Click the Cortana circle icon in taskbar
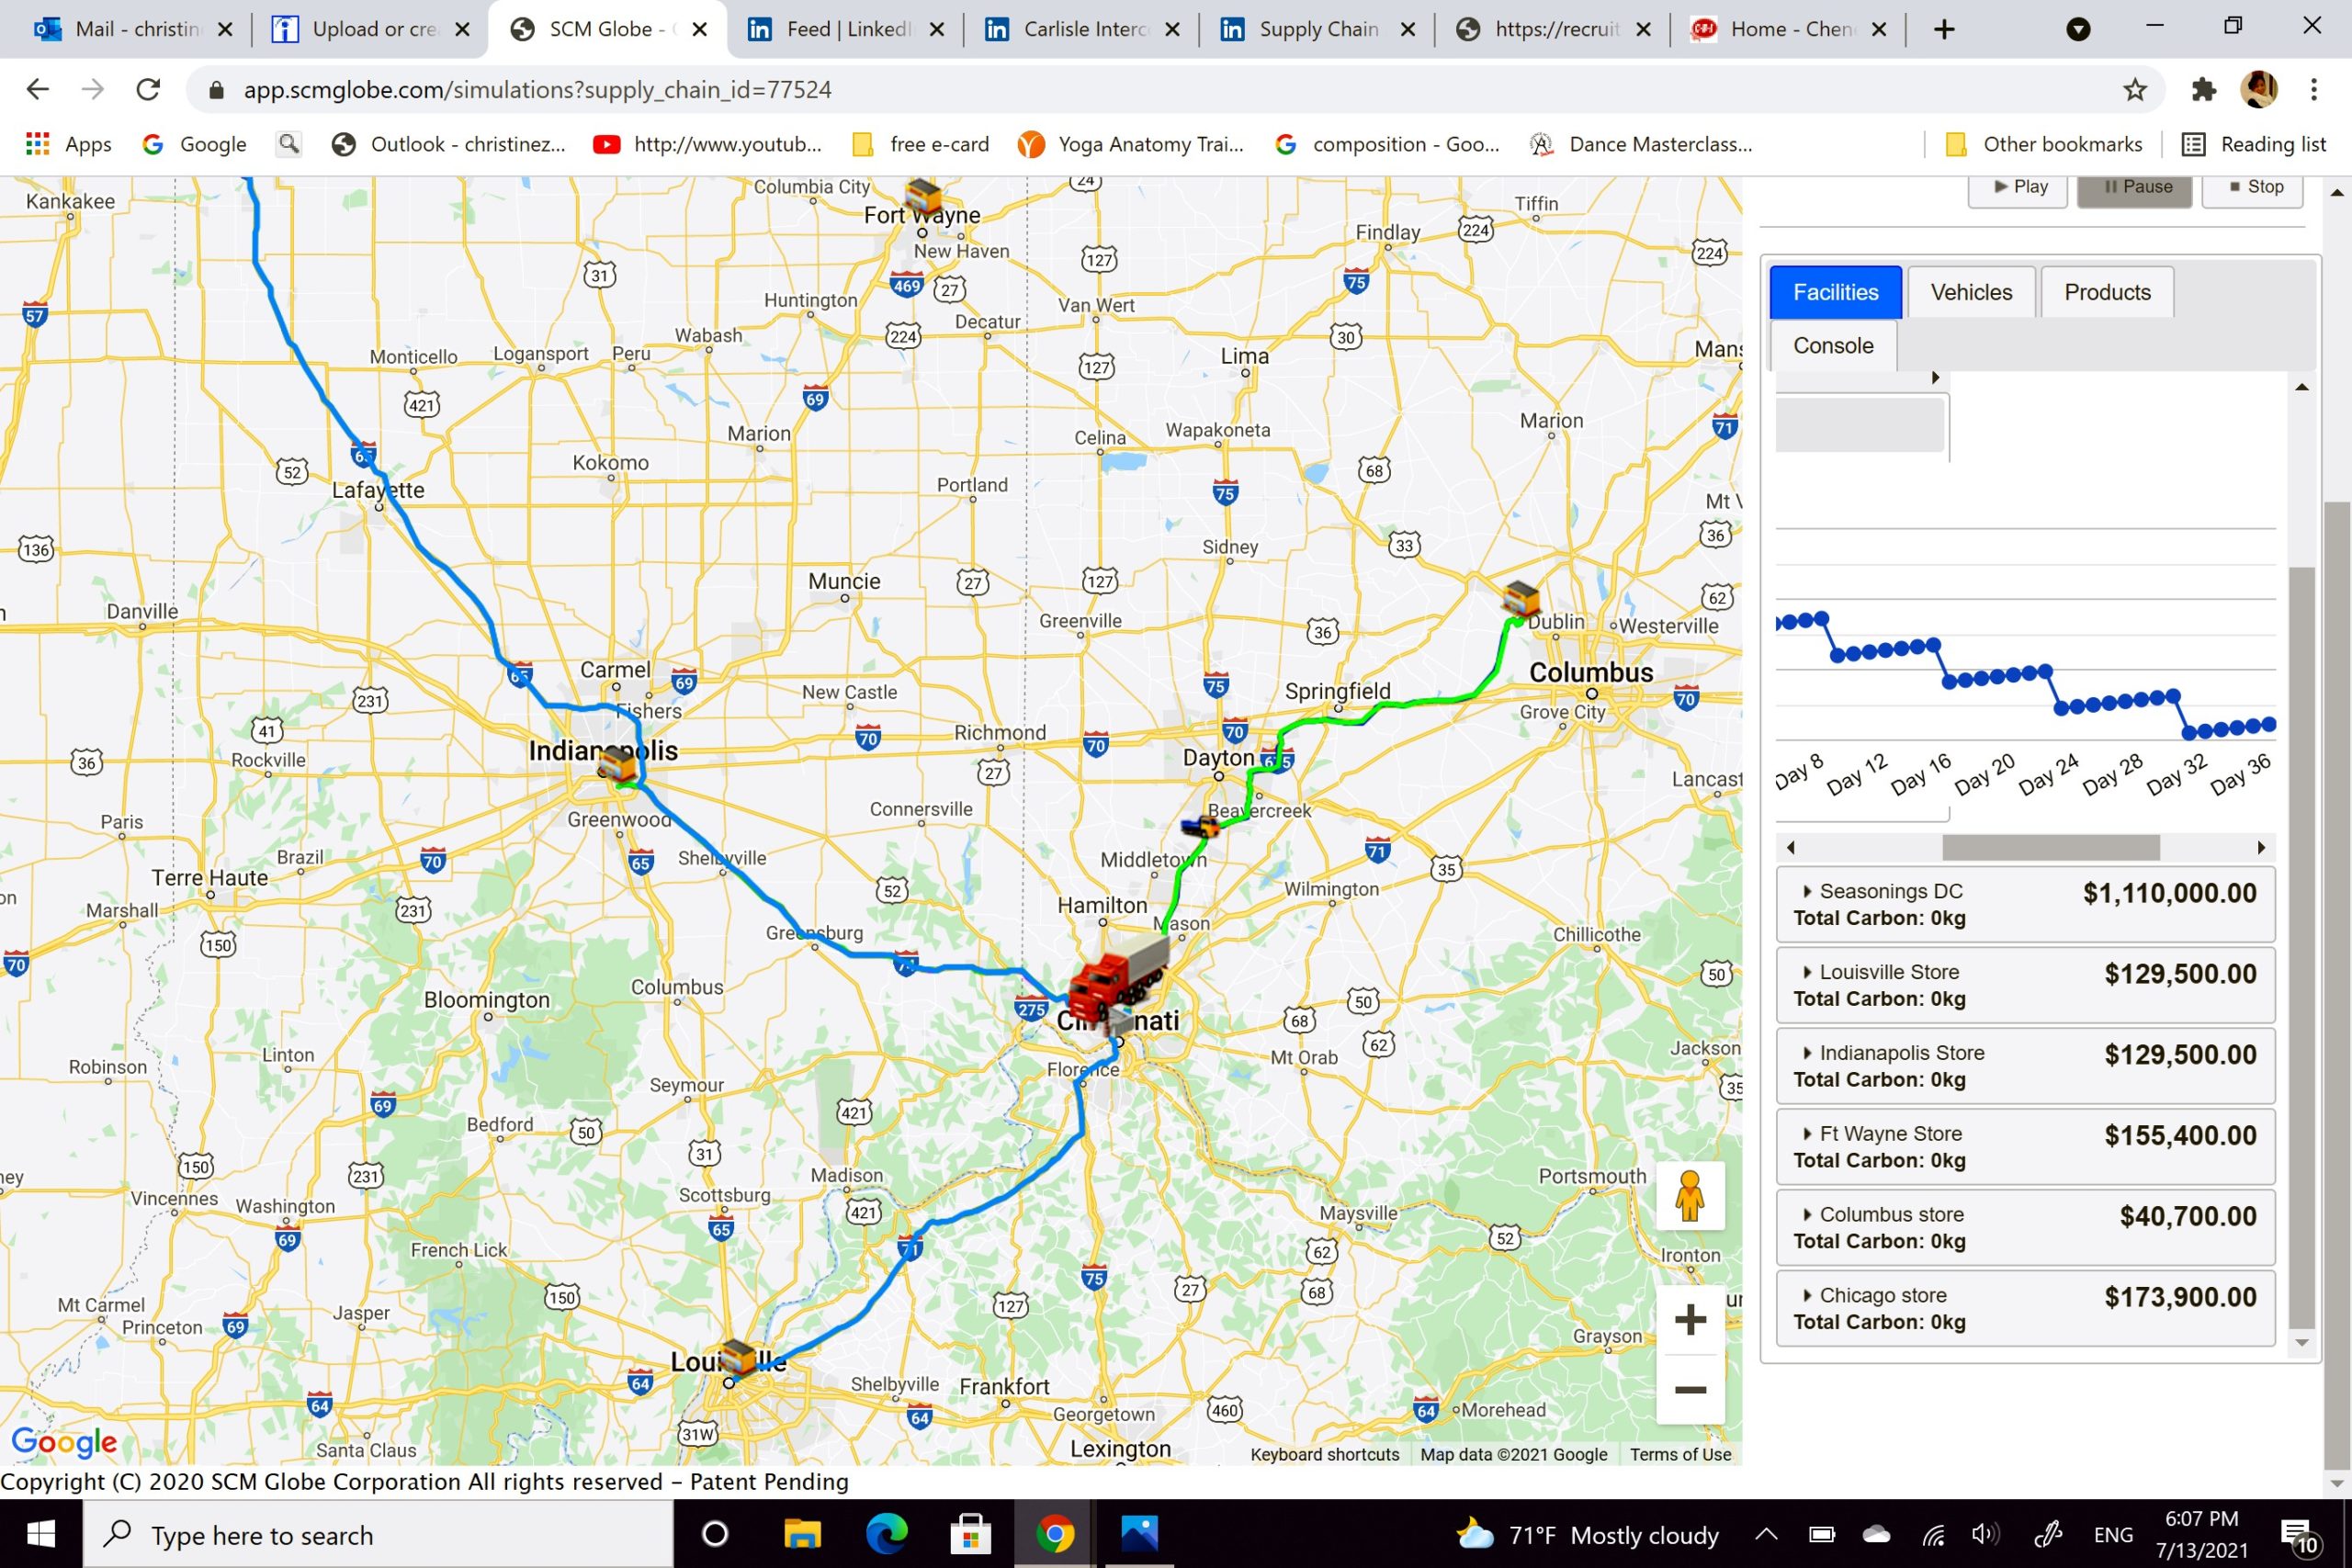This screenshot has width=2352, height=1568. 715,1534
